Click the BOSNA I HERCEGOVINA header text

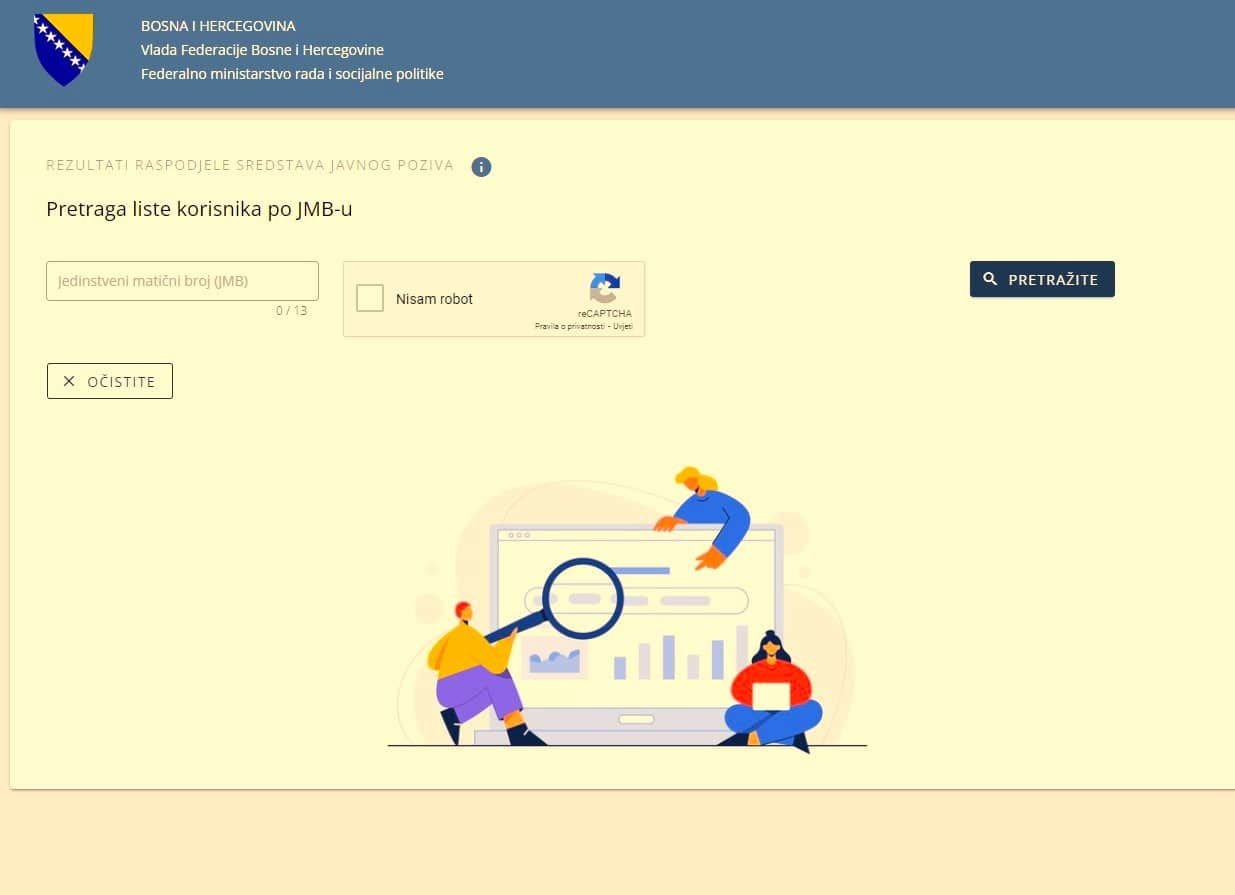[x=218, y=26]
